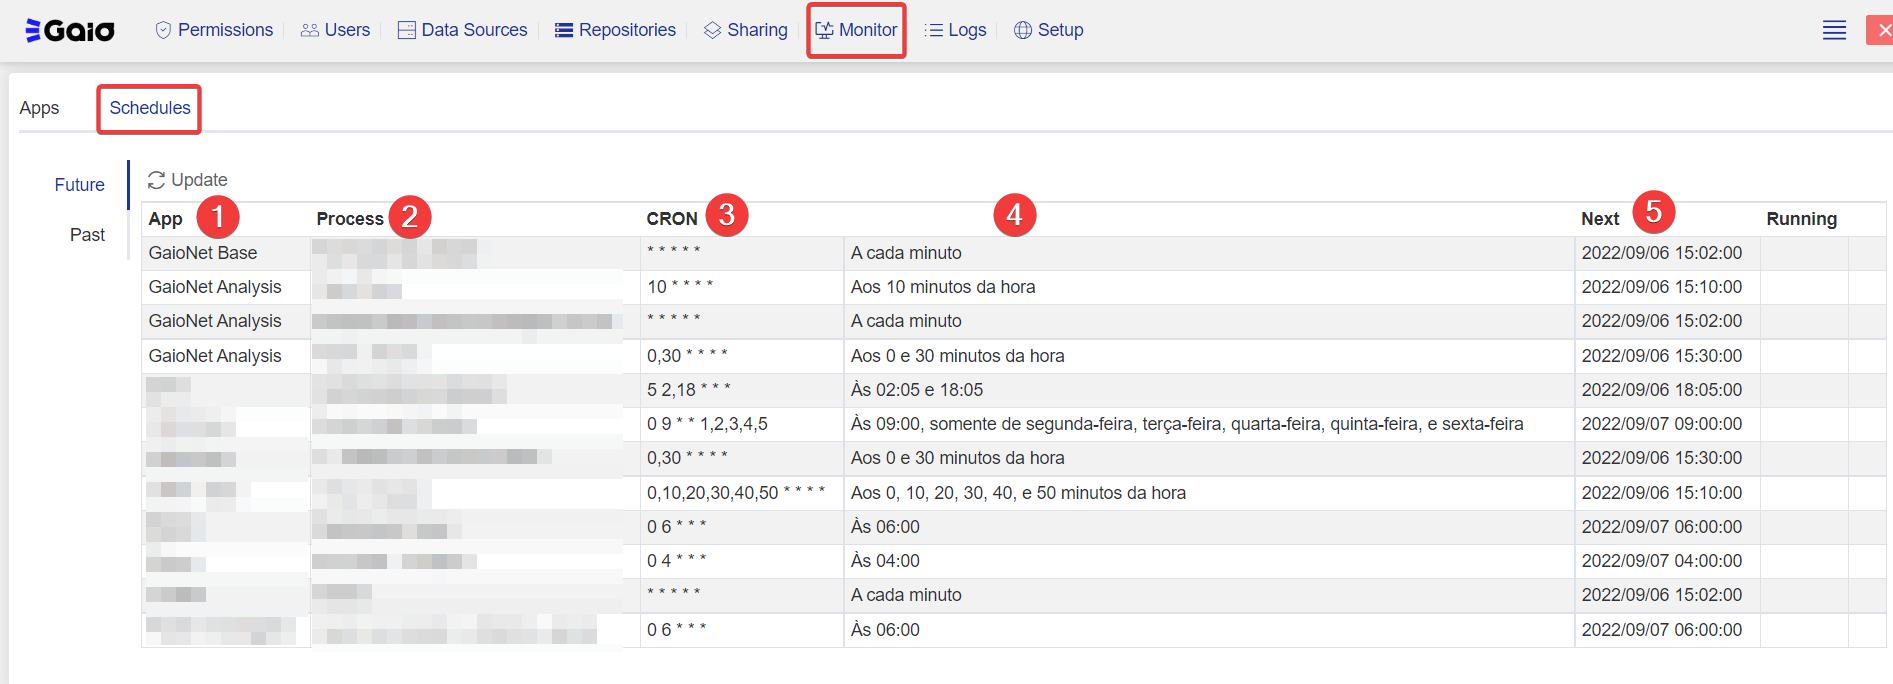Click the Permissions shield icon

[163, 30]
